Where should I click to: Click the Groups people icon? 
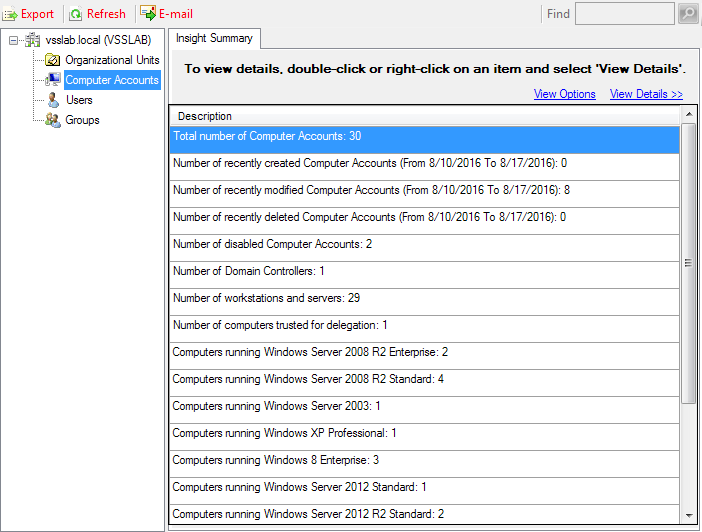point(53,120)
